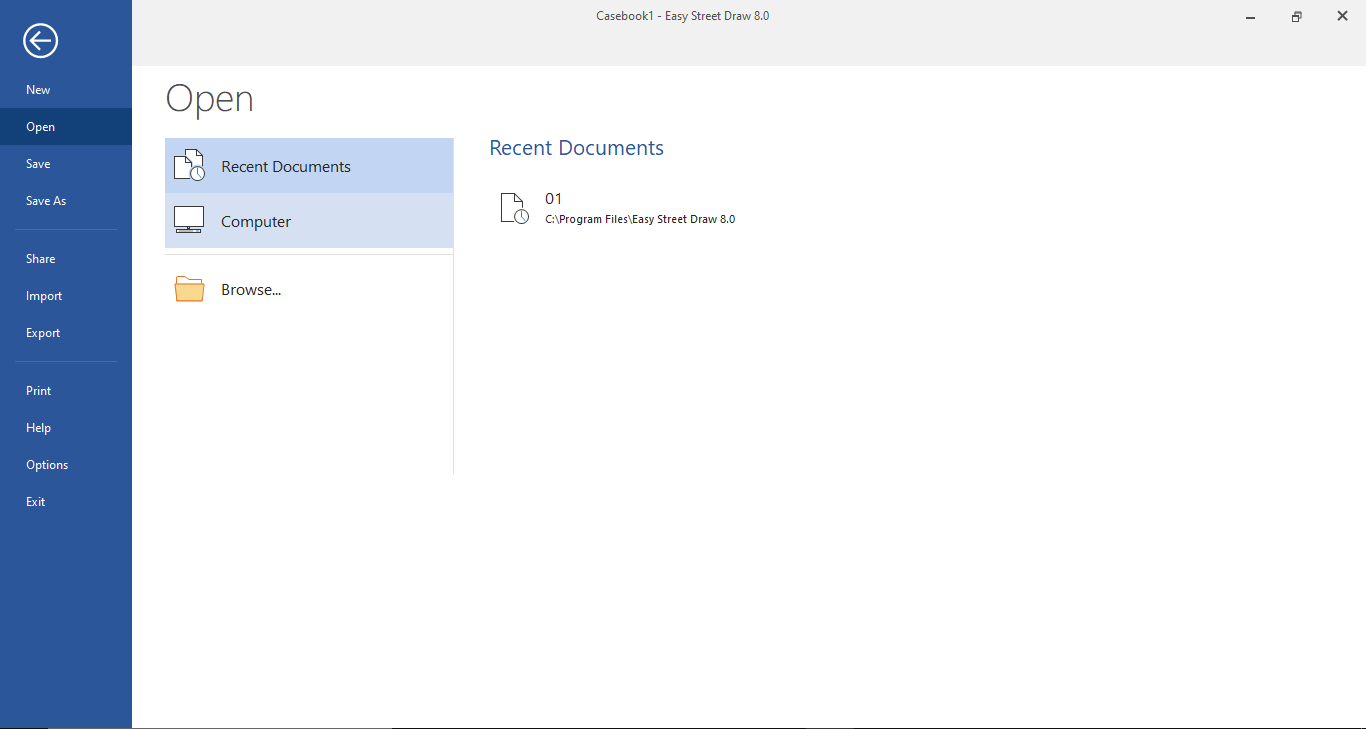Click the Computer monitor icon
Viewport: 1366px width, 729px height.
189,220
